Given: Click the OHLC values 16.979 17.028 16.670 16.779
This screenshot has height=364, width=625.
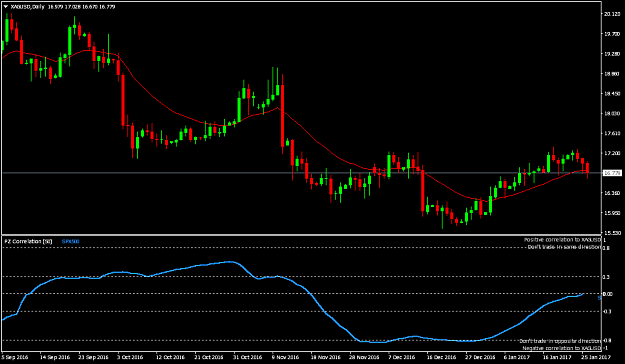Looking at the screenshot, I should click(81, 7).
